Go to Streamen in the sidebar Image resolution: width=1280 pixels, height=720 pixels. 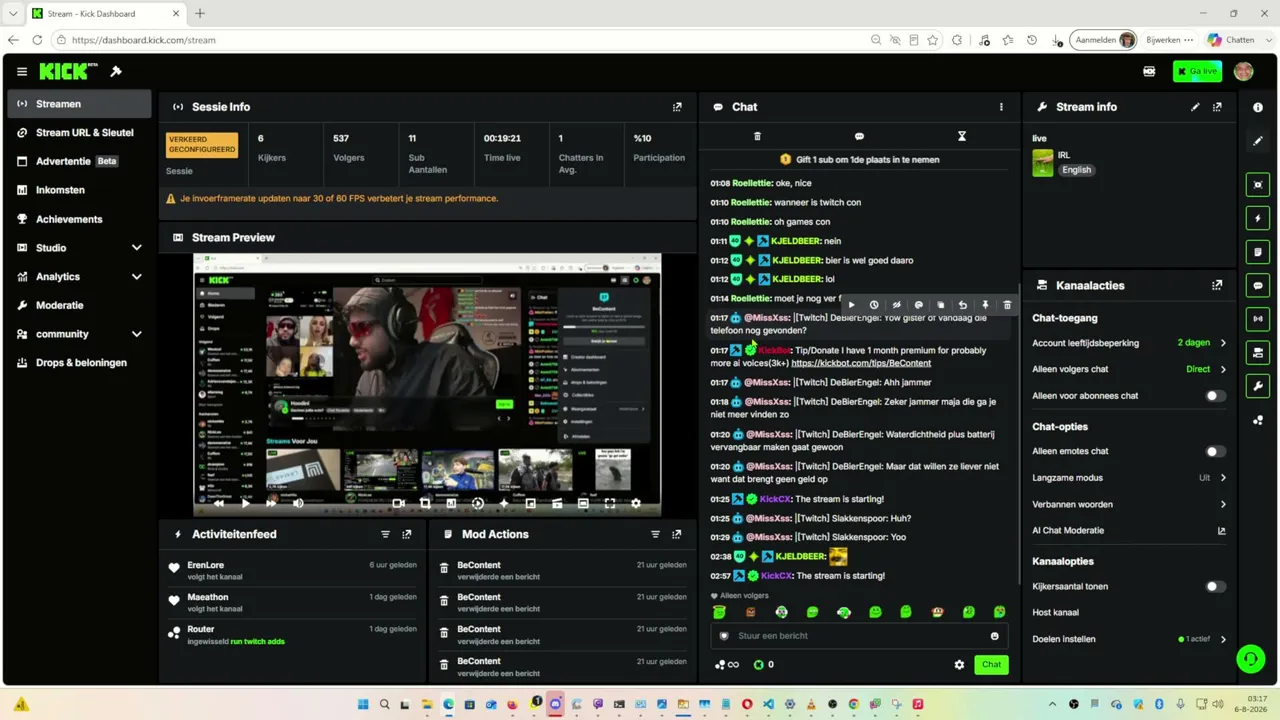80,104
